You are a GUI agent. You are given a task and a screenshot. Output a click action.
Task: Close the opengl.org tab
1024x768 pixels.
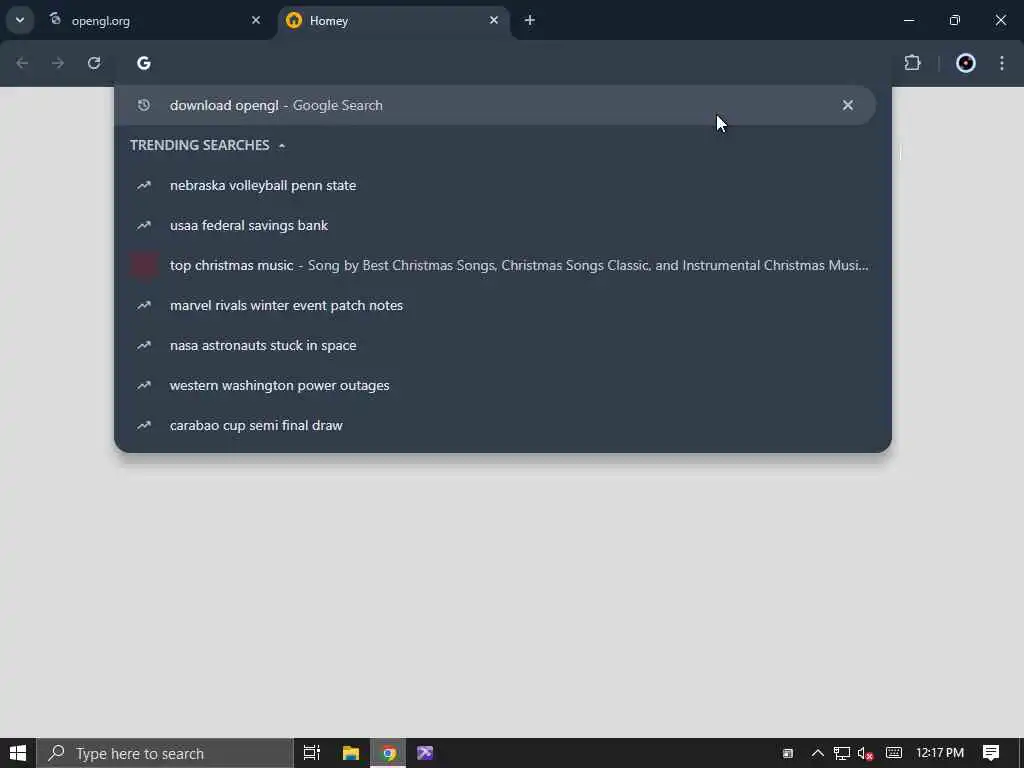(x=256, y=20)
